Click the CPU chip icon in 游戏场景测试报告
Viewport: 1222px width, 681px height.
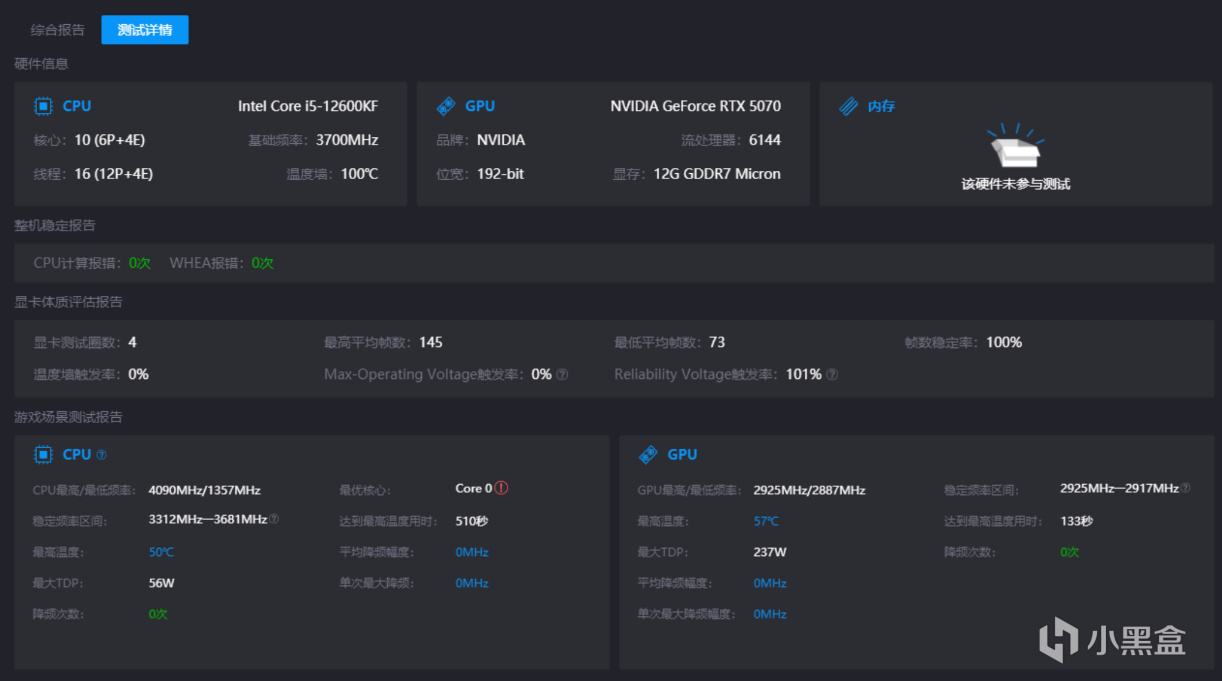(43, 455)
